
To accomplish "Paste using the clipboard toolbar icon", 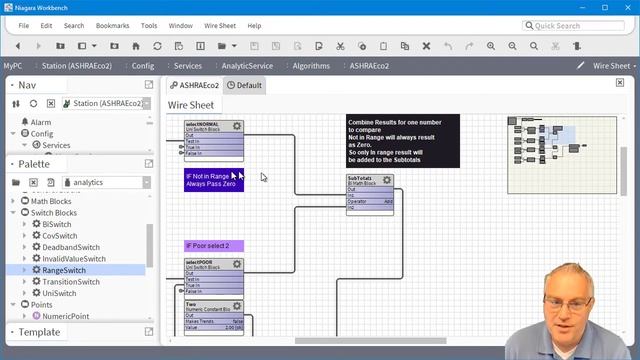I will (x=383, y=46).
